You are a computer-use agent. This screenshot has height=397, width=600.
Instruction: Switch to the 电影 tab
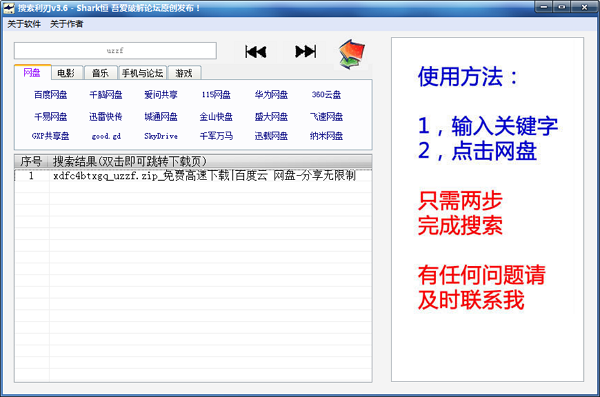point(66,73)
